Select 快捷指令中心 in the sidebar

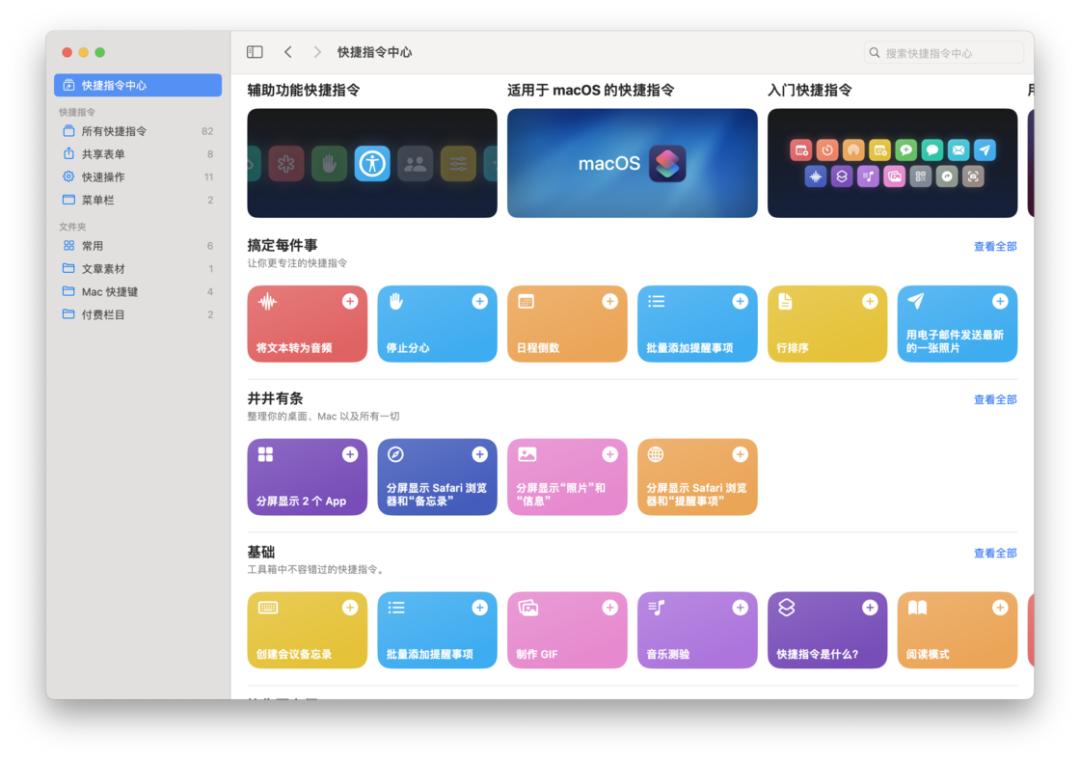click(x=138, y=85)
